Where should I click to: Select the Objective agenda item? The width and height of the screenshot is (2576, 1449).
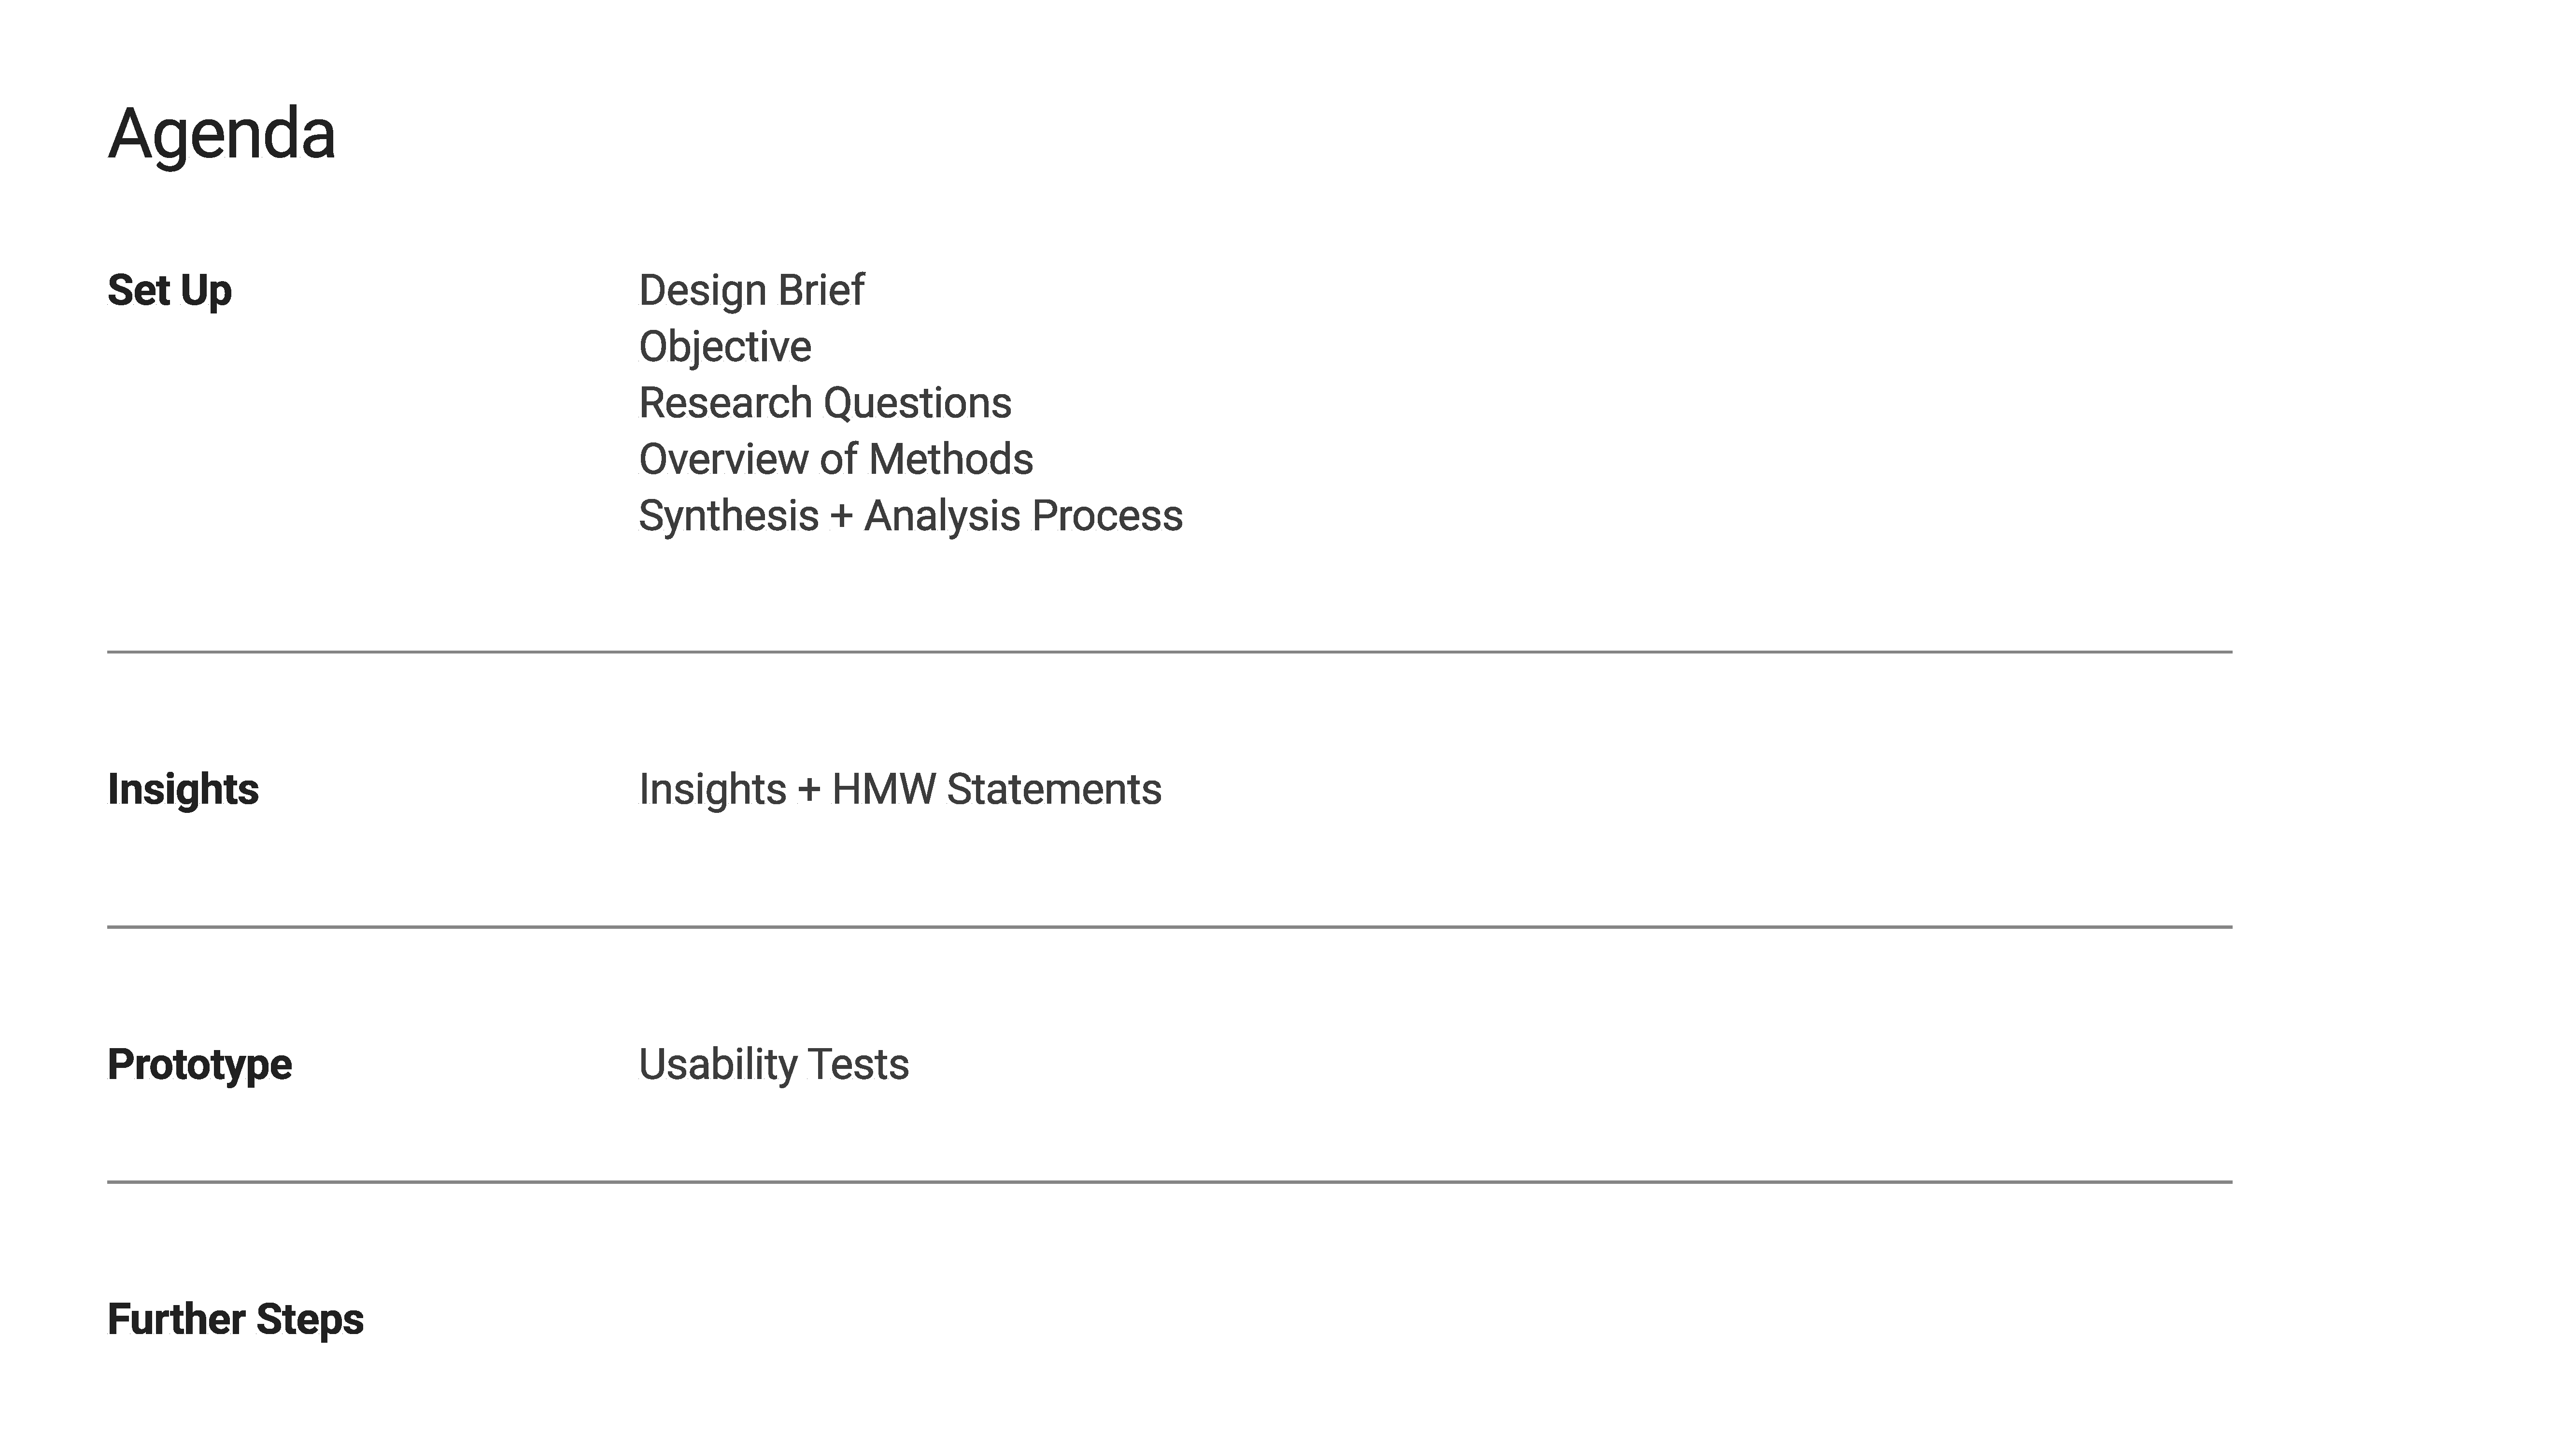(x=725, y=347)
